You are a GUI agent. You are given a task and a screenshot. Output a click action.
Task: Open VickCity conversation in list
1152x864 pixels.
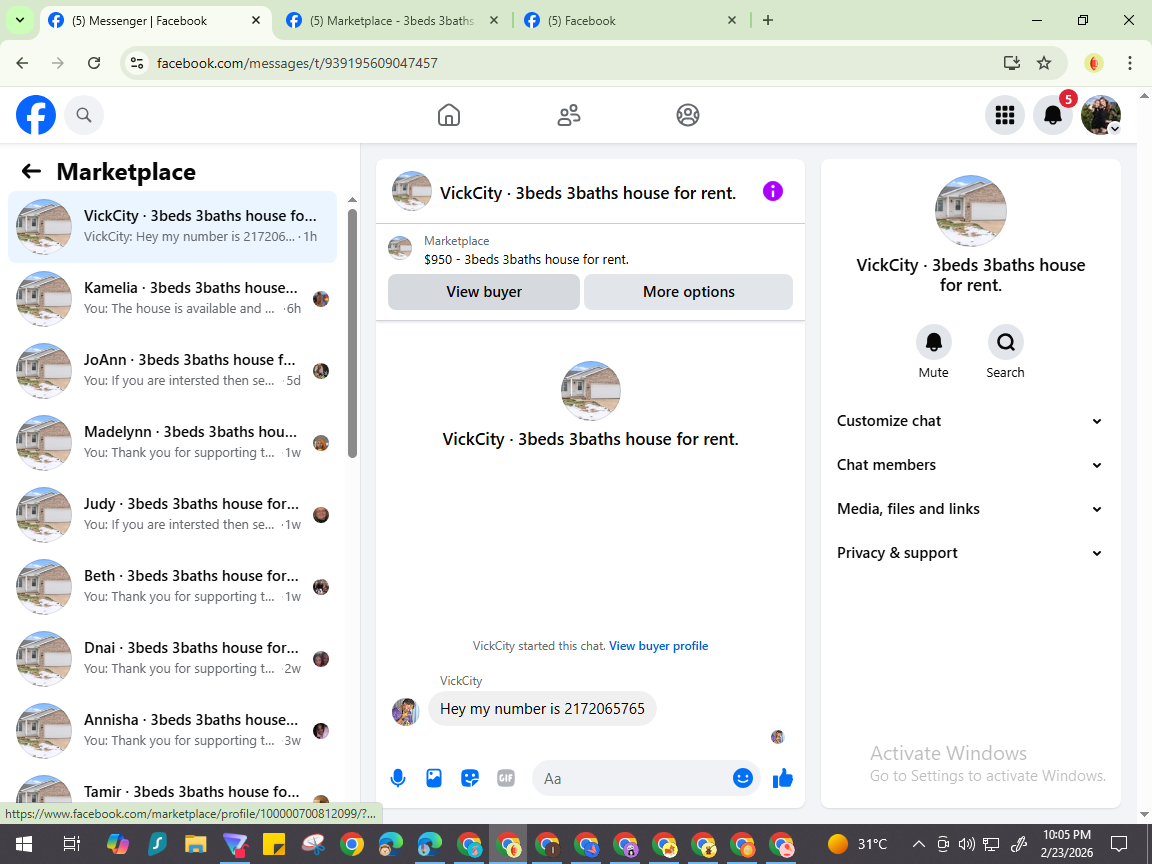173,226
